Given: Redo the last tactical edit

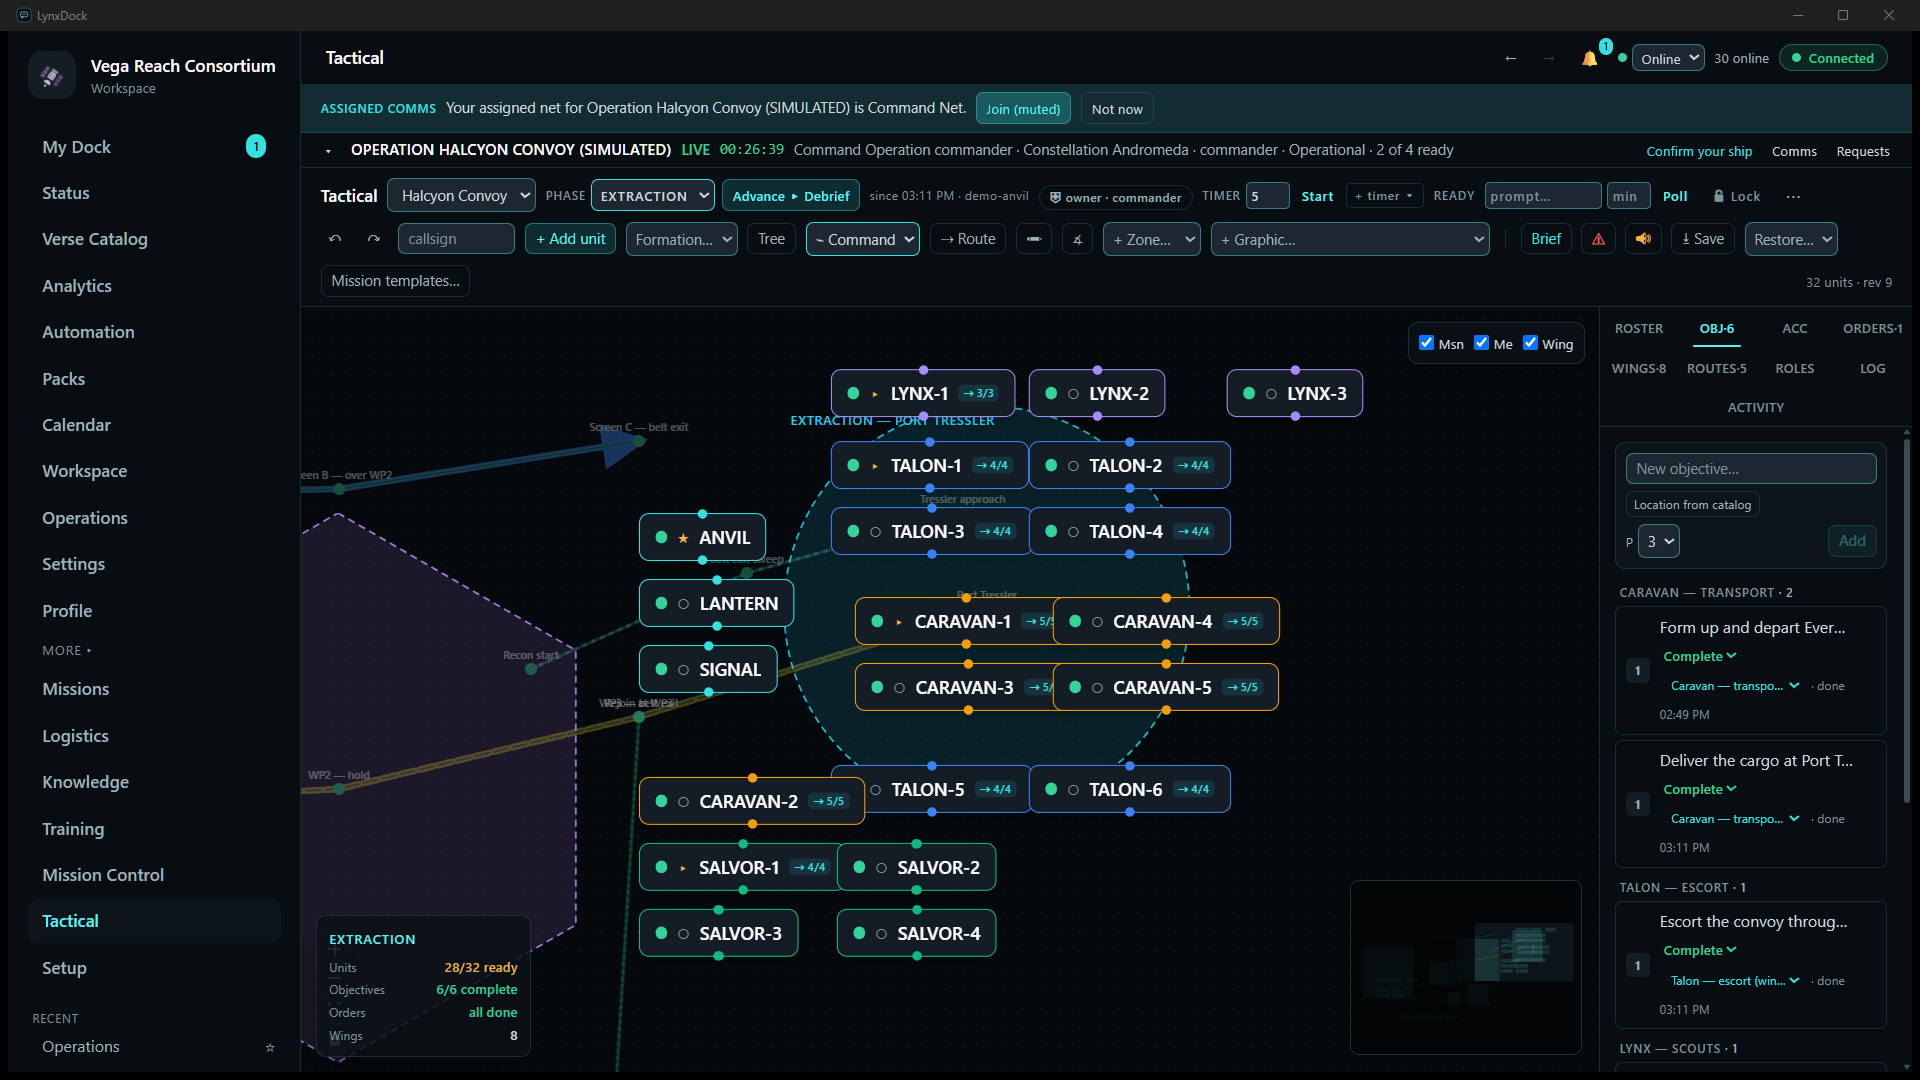Looking at the screenshot, I should point(374,239).
